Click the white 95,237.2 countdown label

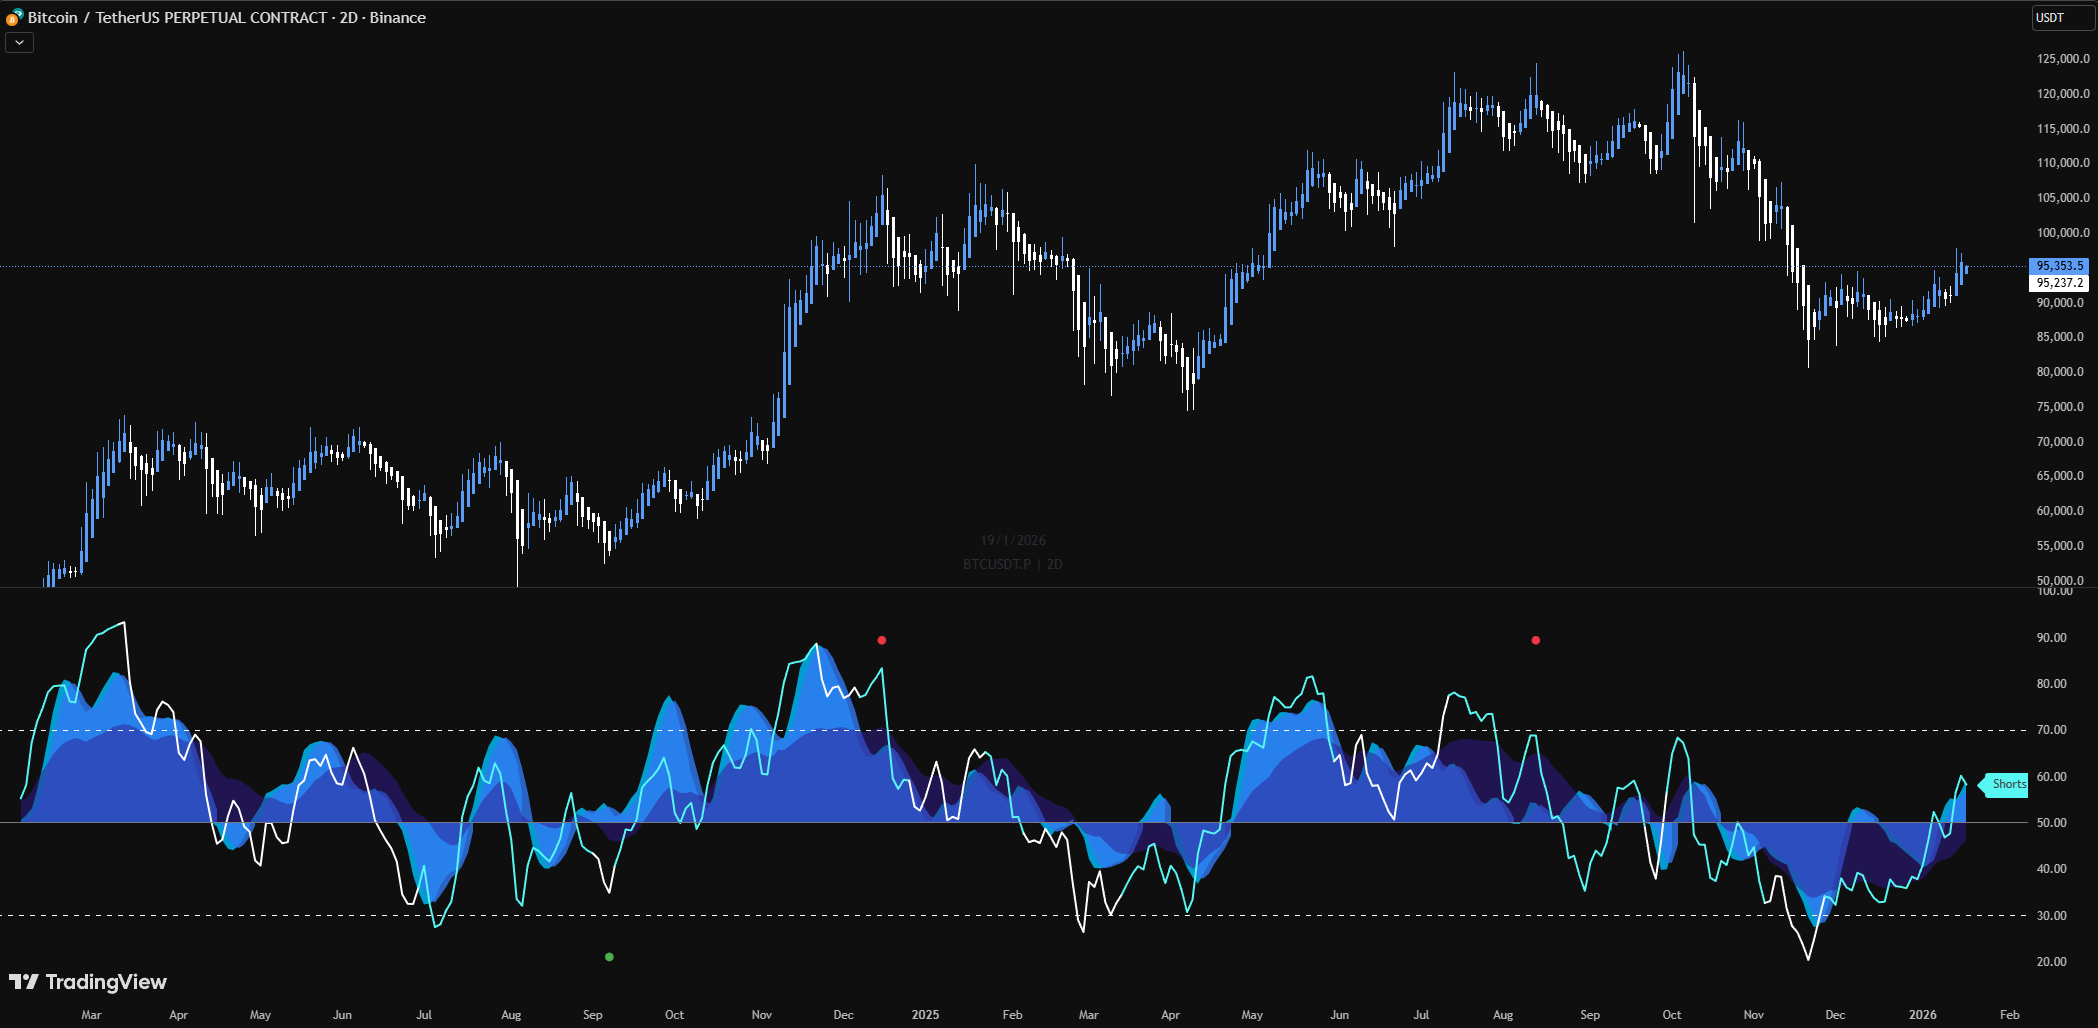[x=2059, y=282]
